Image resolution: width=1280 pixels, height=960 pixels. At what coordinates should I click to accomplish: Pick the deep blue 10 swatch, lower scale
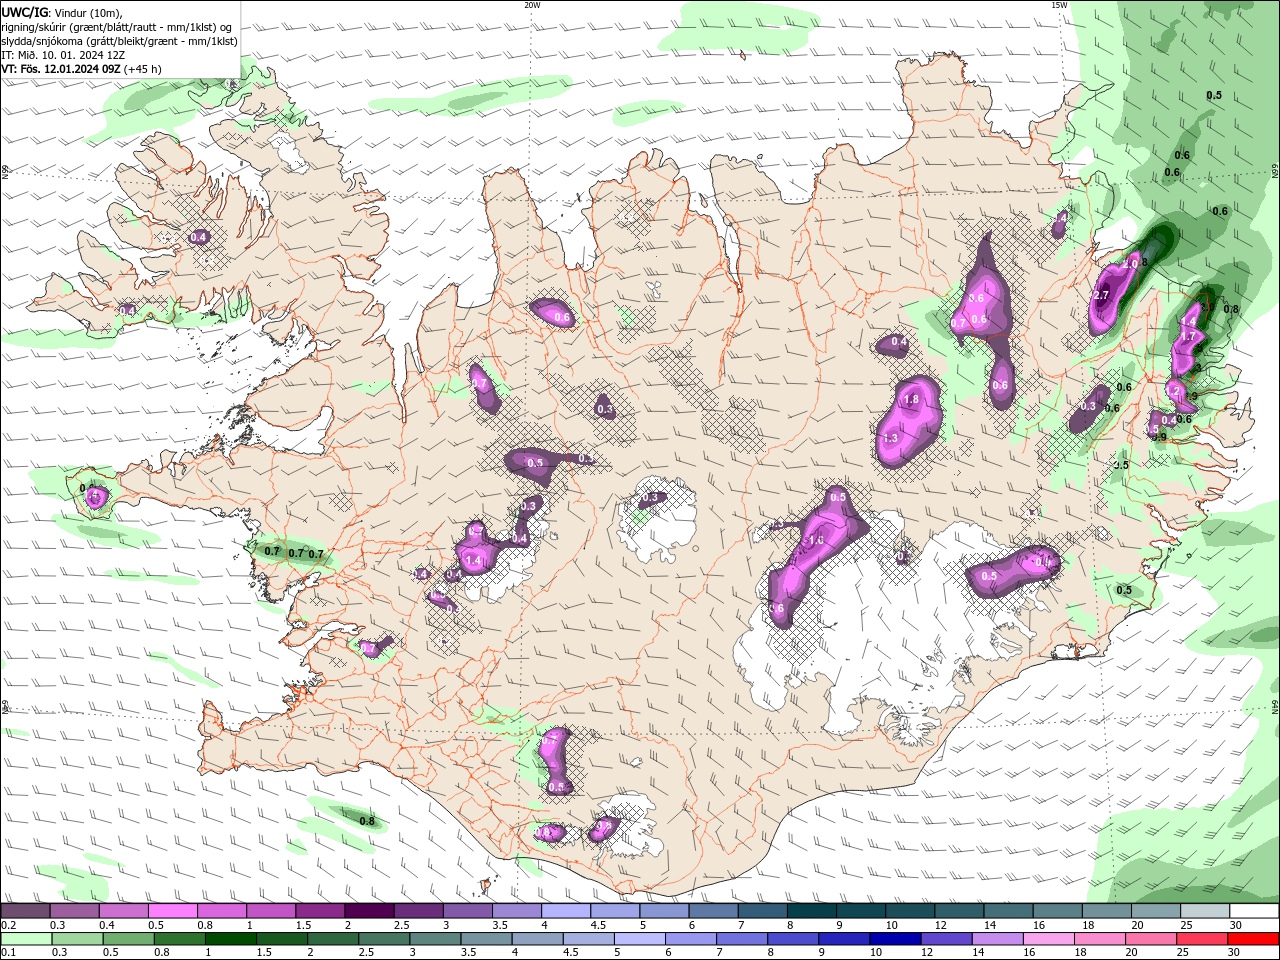coord(895,939)
